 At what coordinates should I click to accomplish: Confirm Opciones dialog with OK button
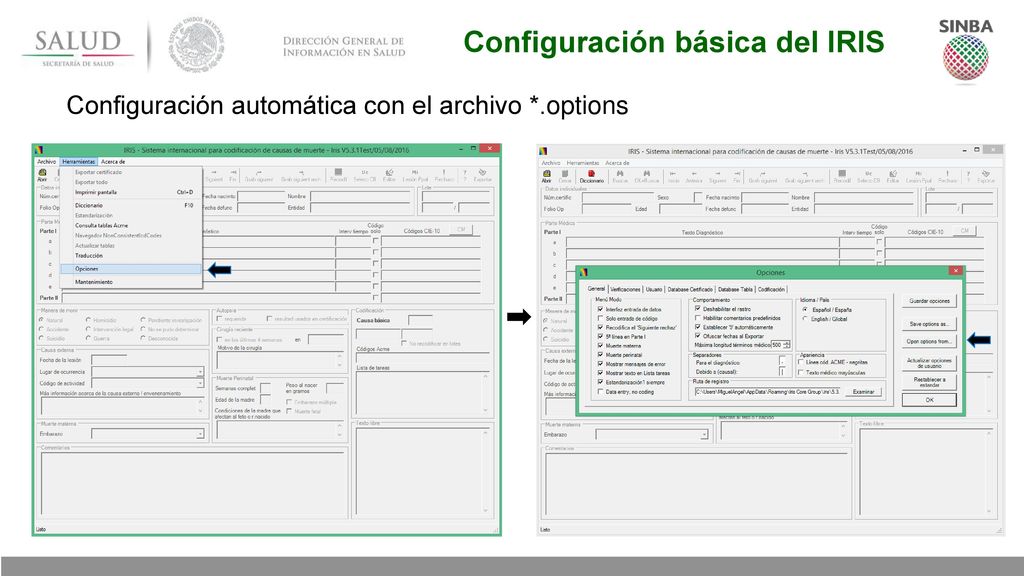click(x=929, y=400)
